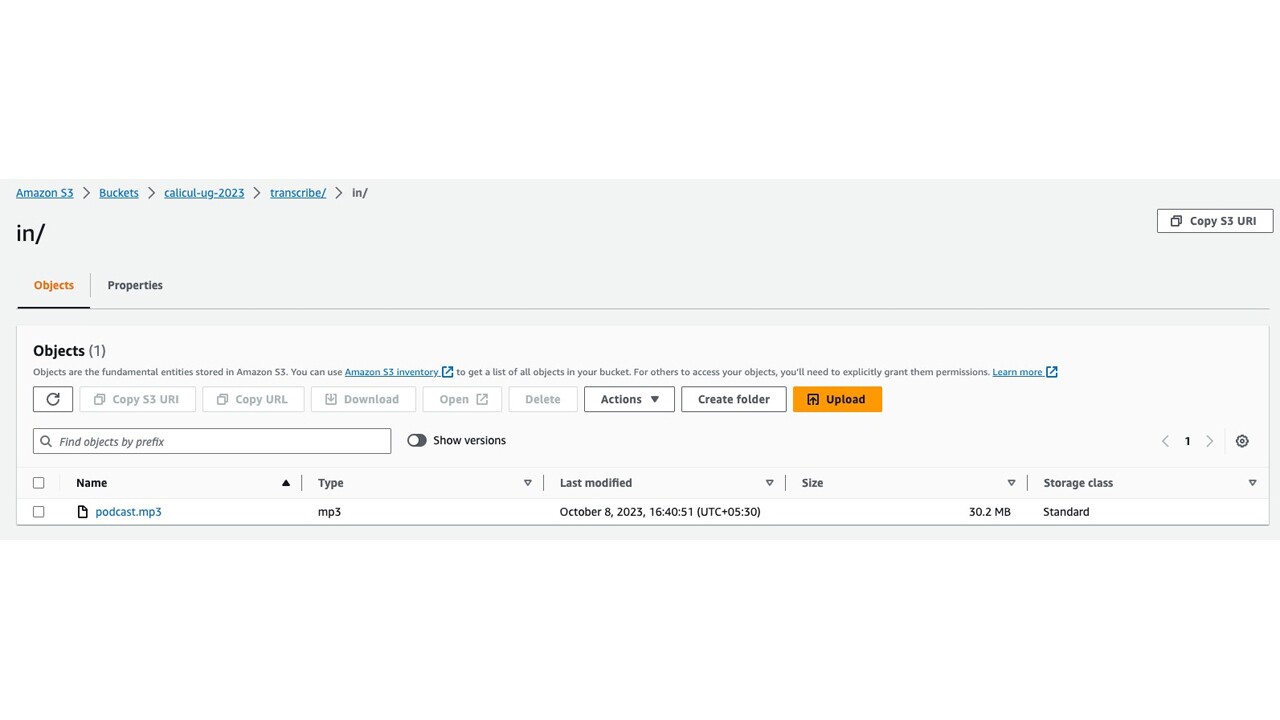This screenshot has width=1280, height=720.
Task: Open the podcast.mp3 object link
Action: [x=128, y=512]
